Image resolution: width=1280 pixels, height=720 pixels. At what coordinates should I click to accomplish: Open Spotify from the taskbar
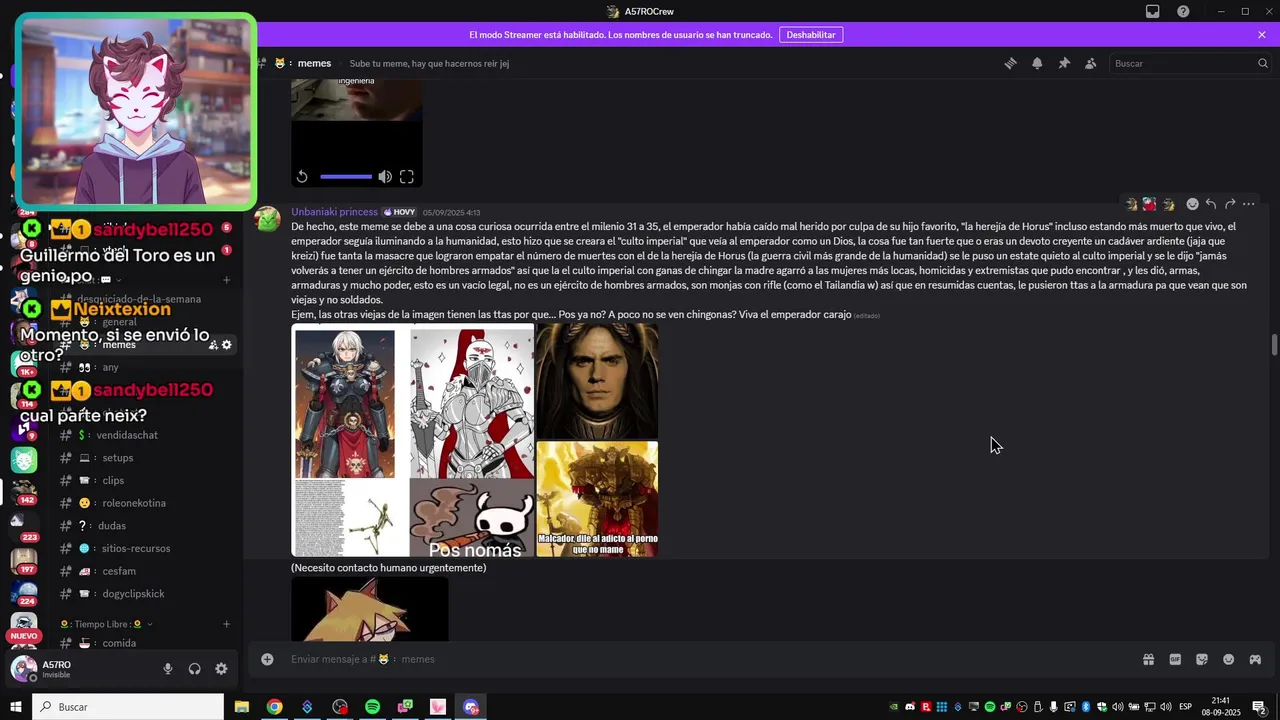(372, 707)
